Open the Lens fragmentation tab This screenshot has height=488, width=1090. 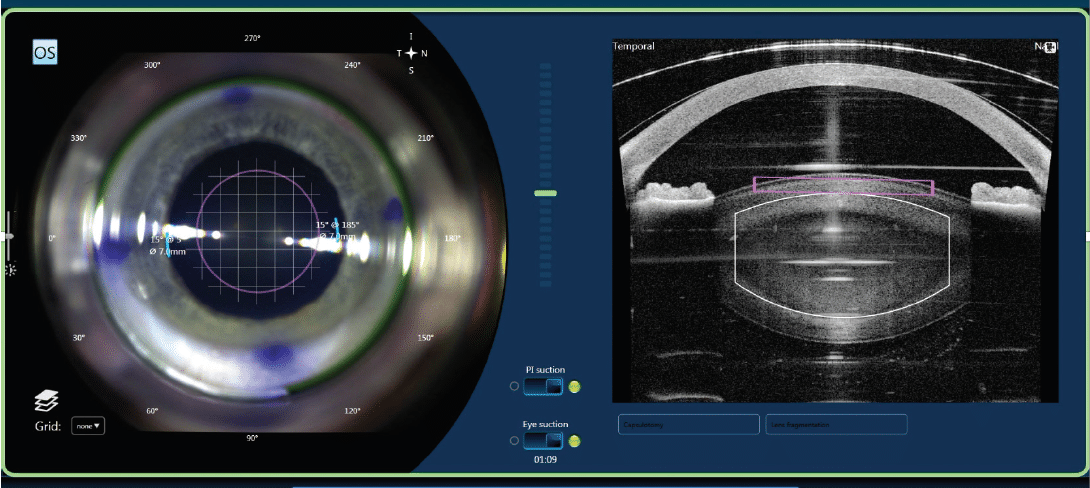click(x=836, y=425)
